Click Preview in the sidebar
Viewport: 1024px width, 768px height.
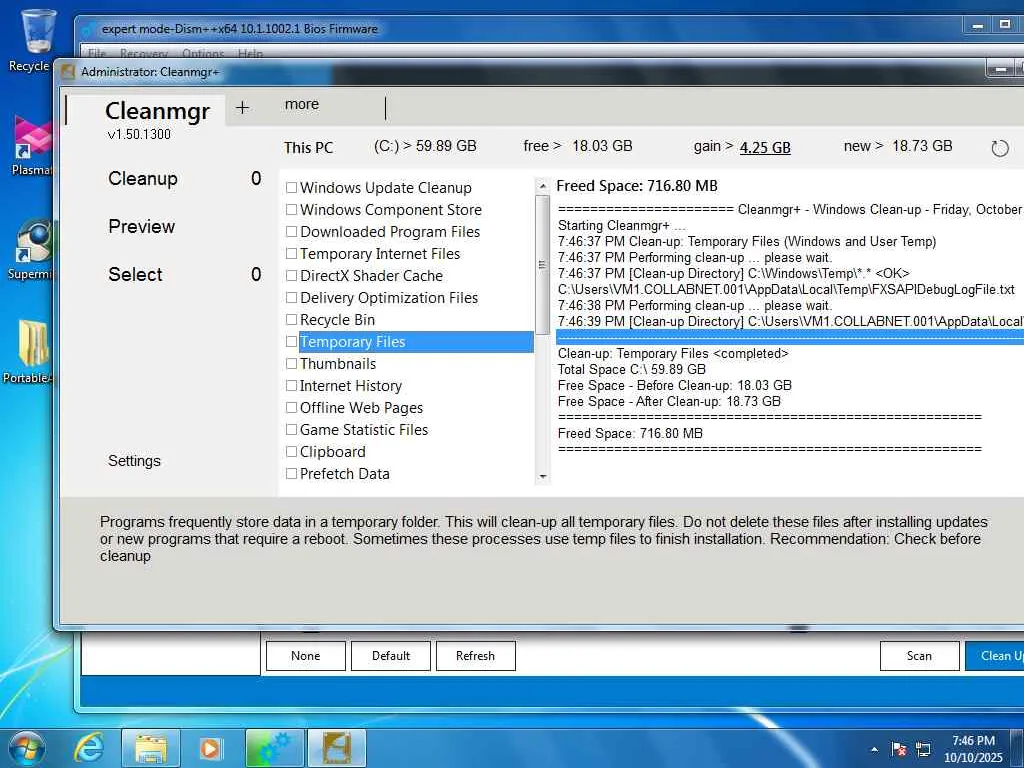coord(142,227)
